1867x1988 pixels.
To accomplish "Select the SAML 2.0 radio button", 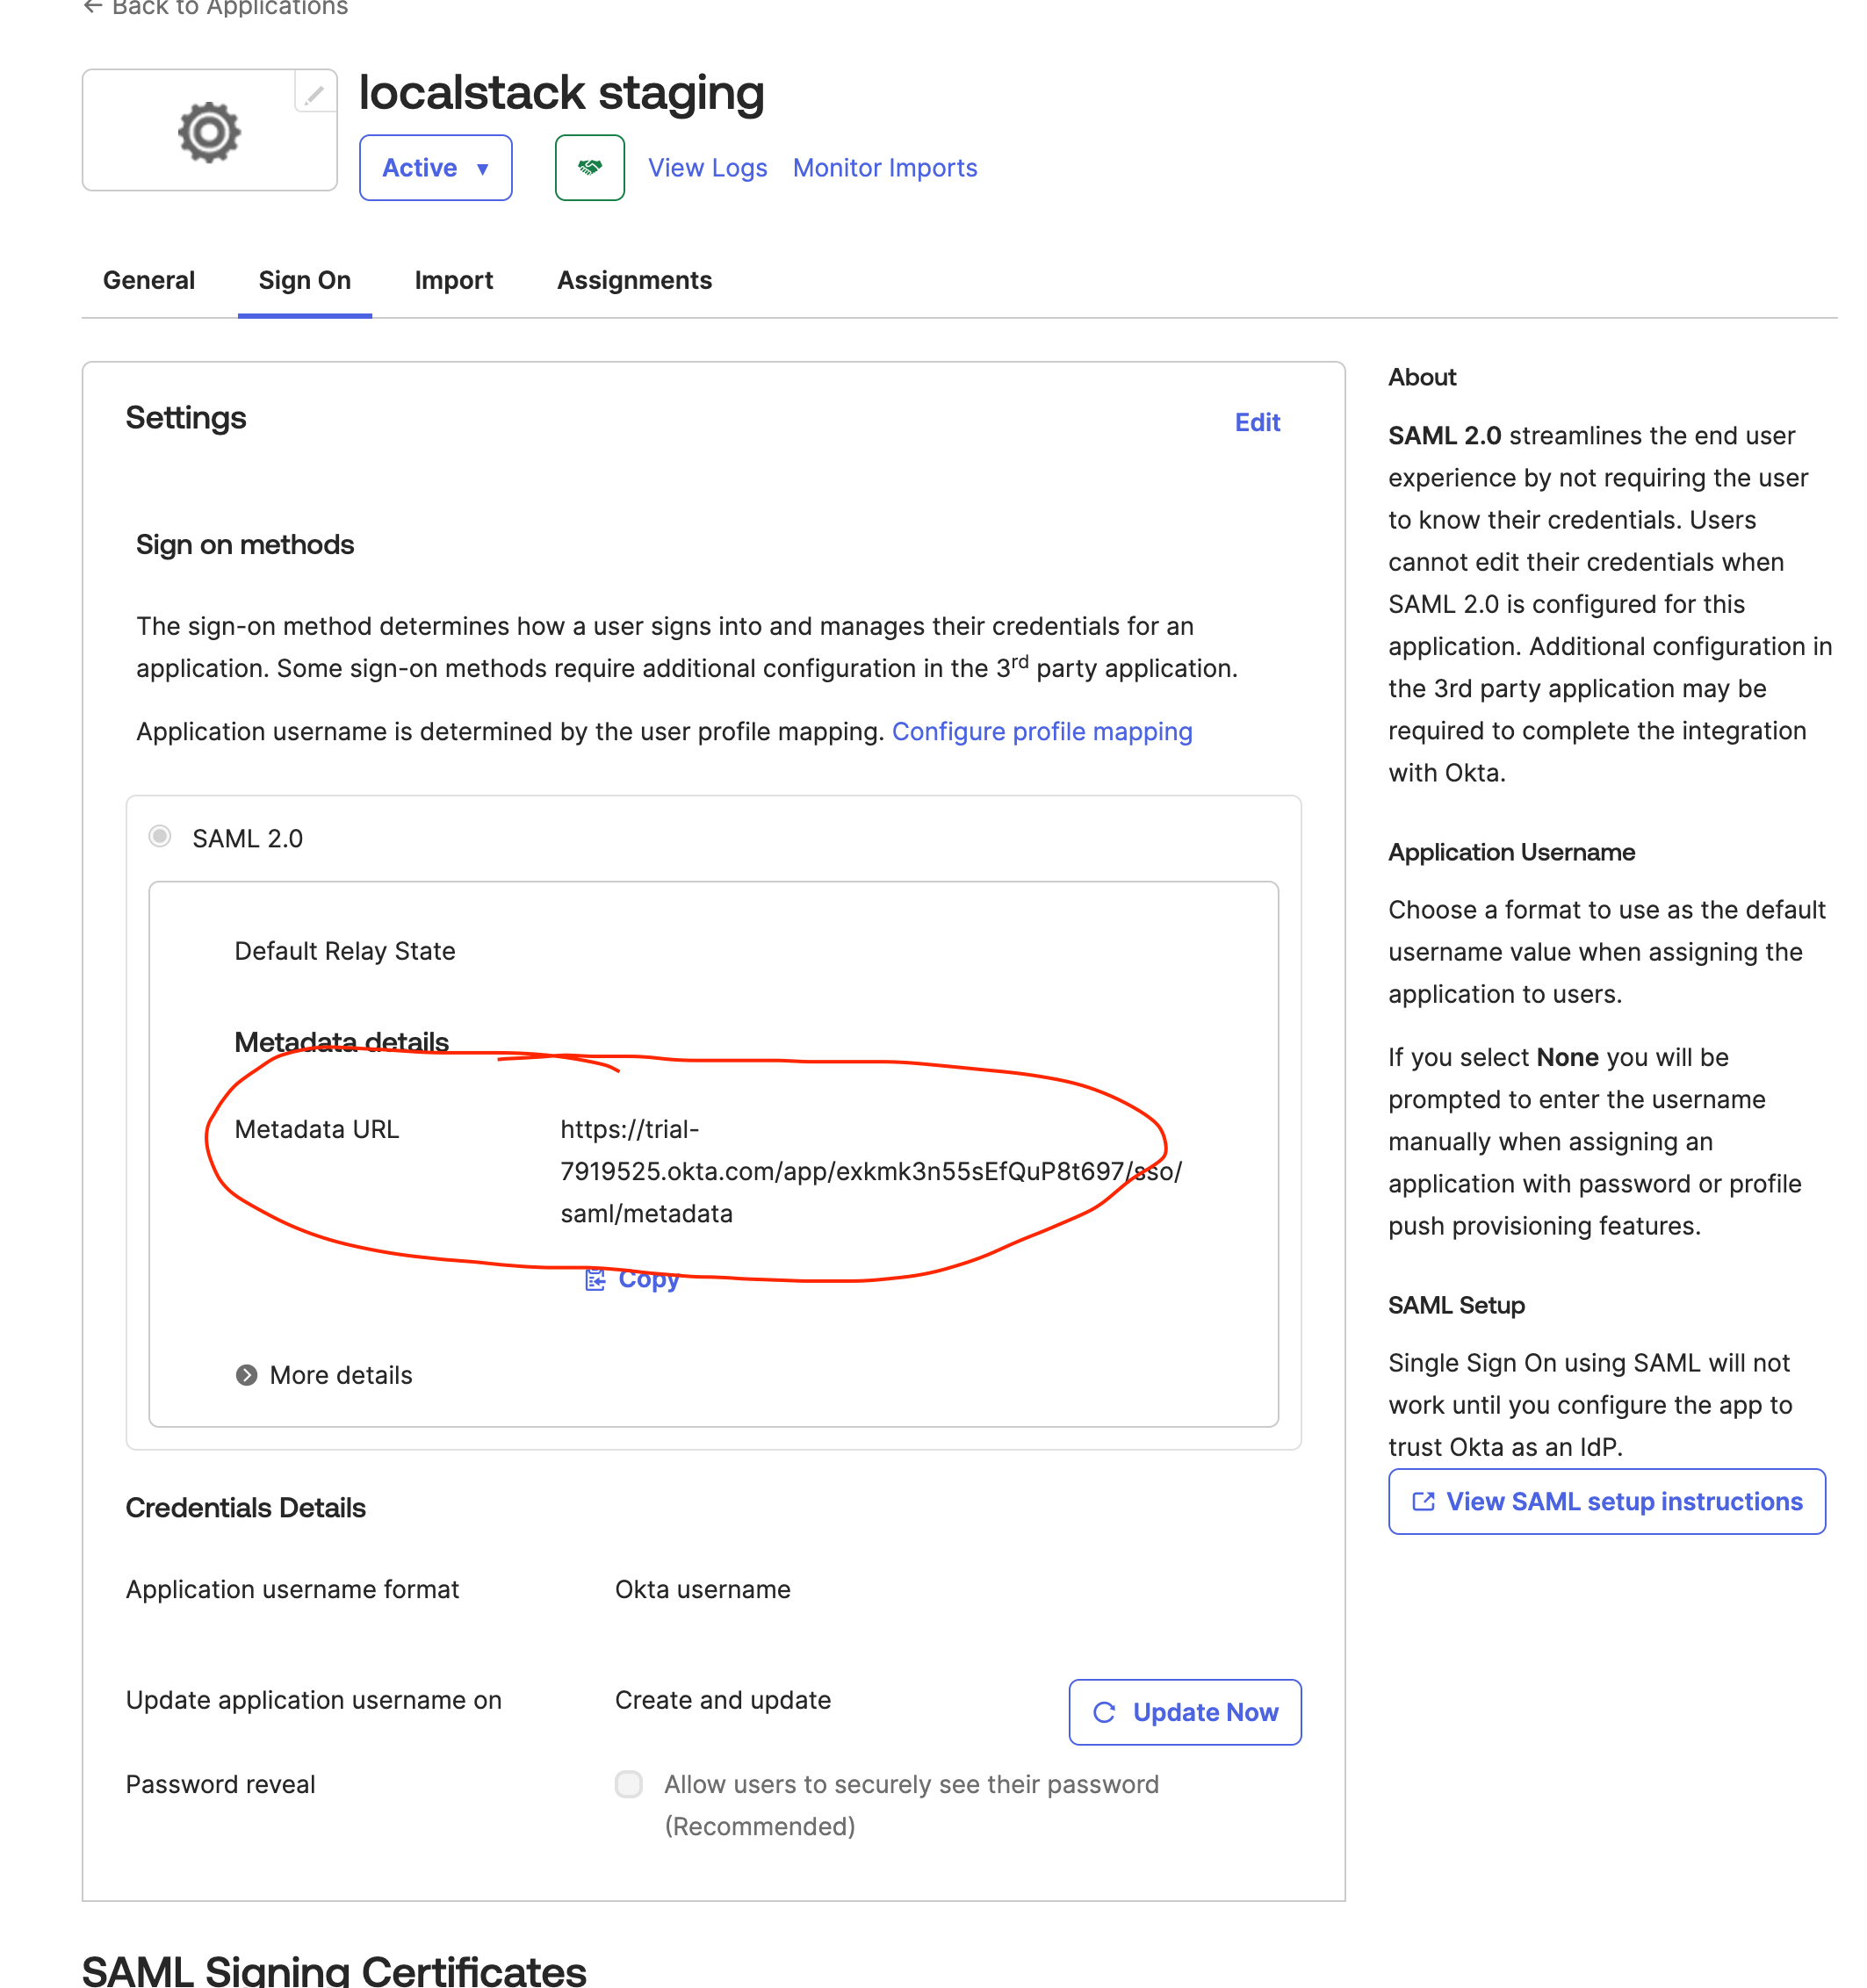I will tap(159, 837).
